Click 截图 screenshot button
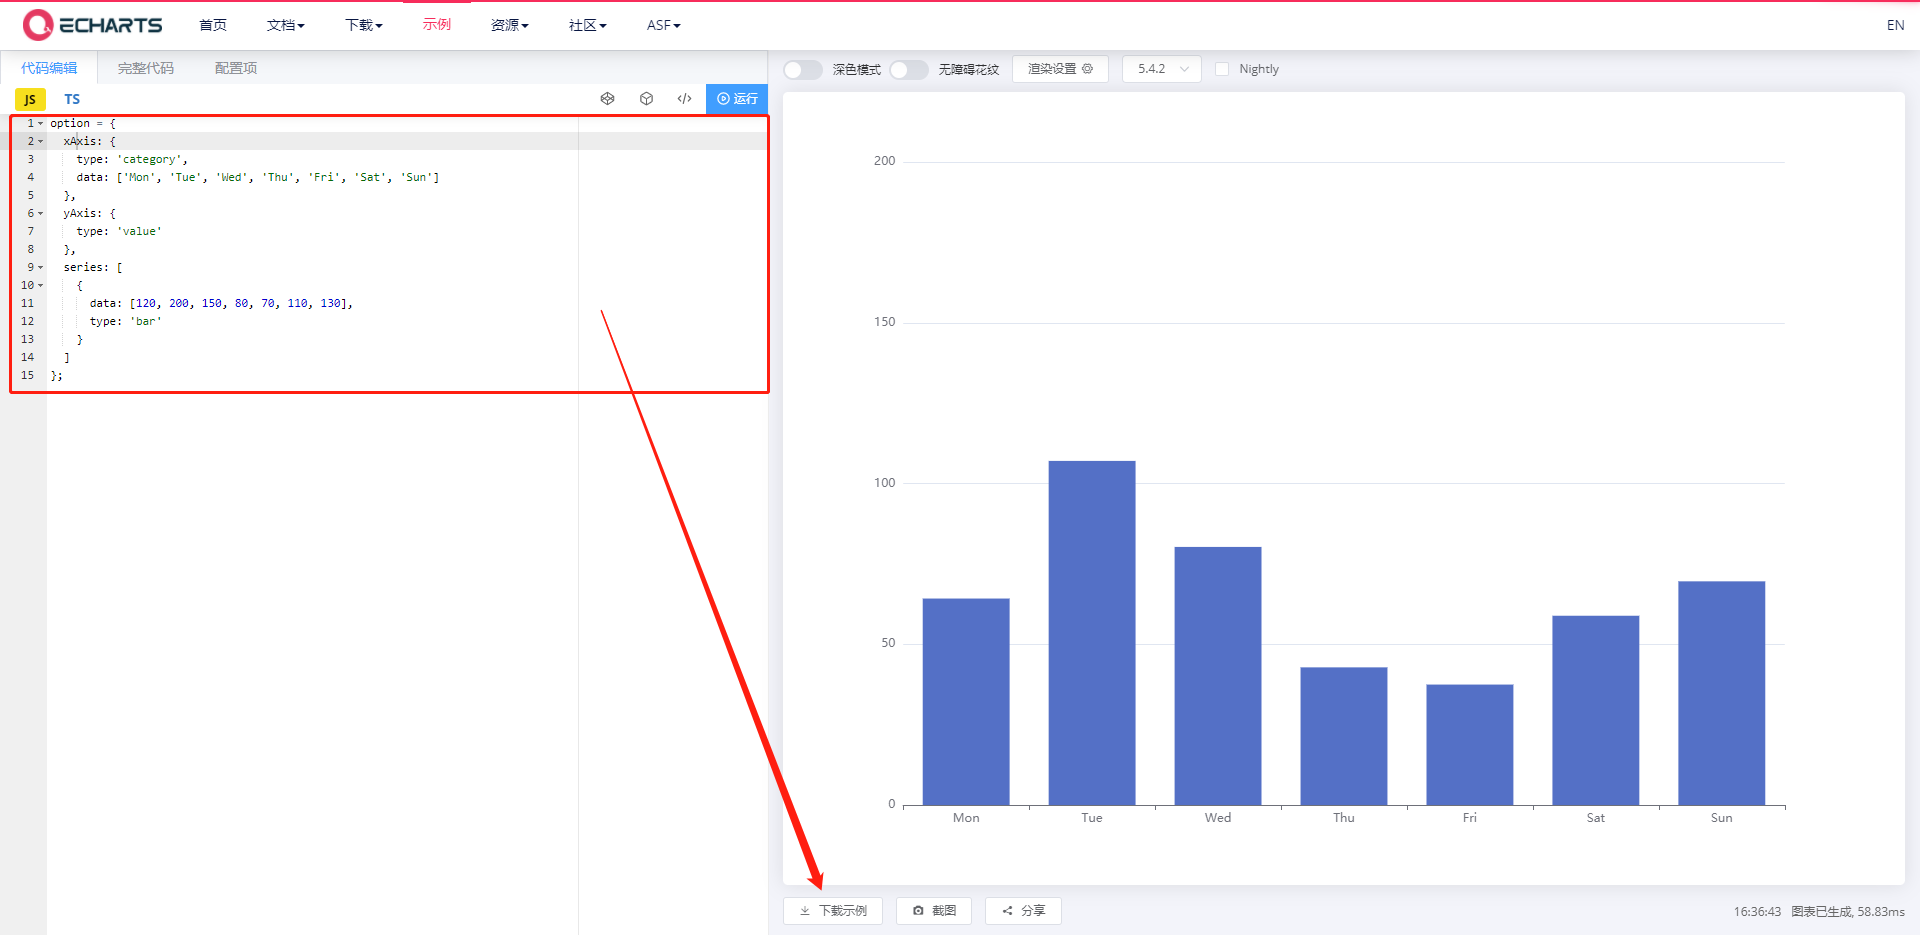 (934, 911)
